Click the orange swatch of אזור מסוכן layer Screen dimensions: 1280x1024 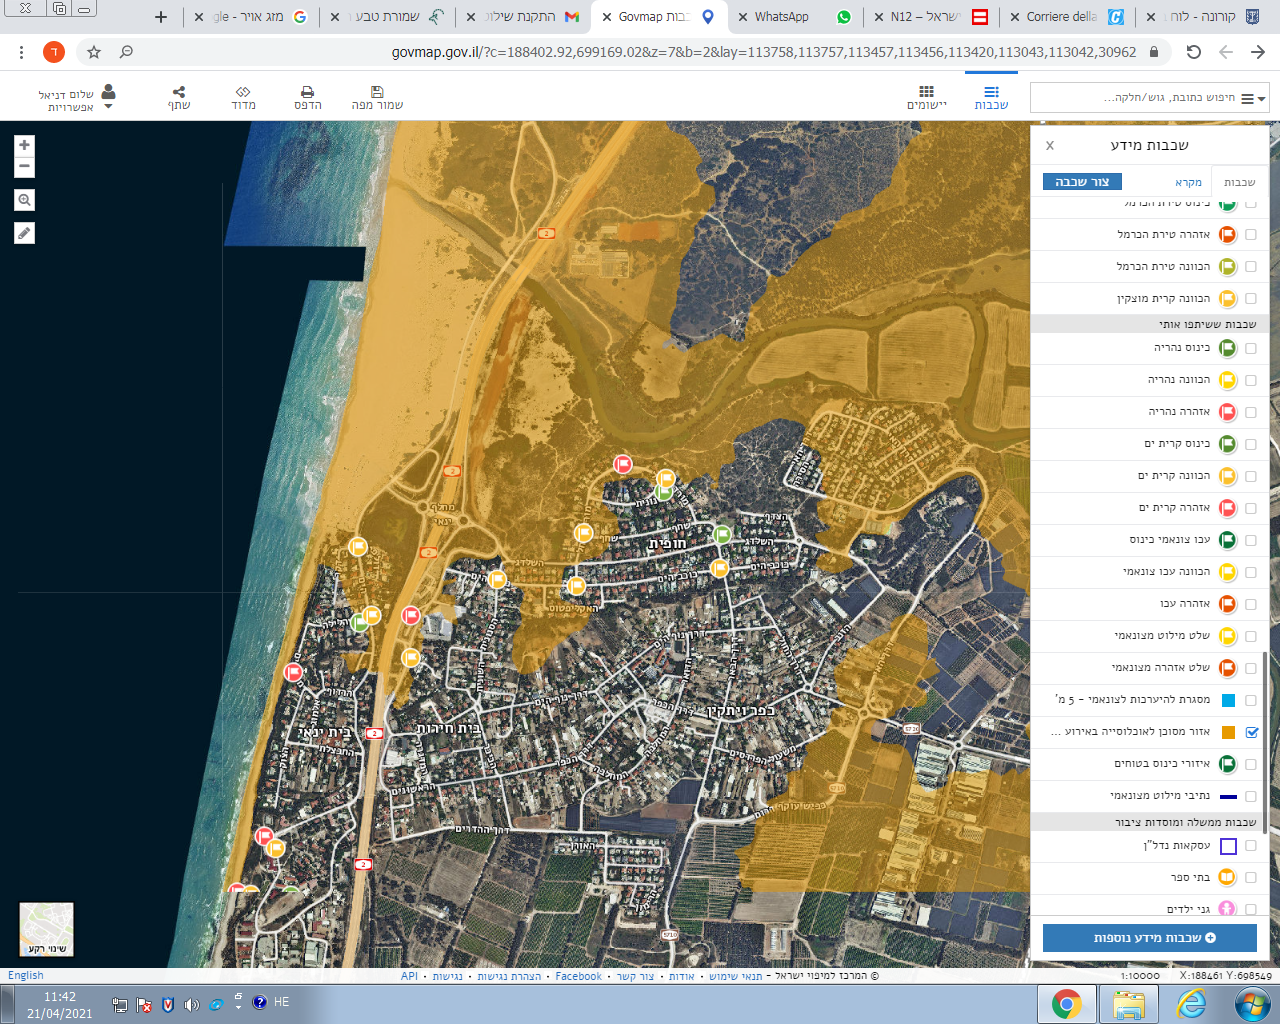(1228, 732)
